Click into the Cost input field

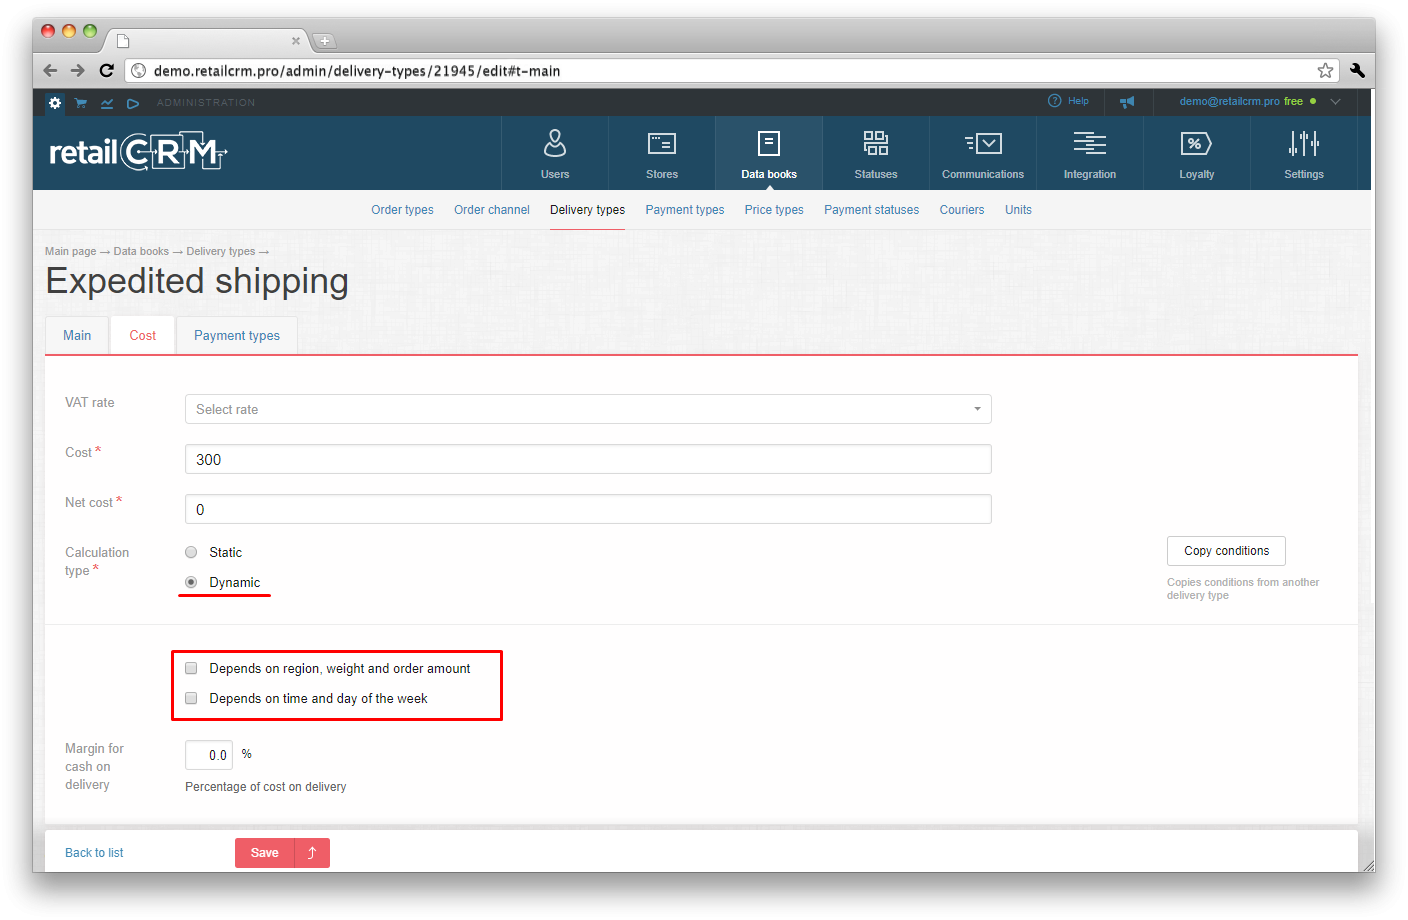point(588,459)
